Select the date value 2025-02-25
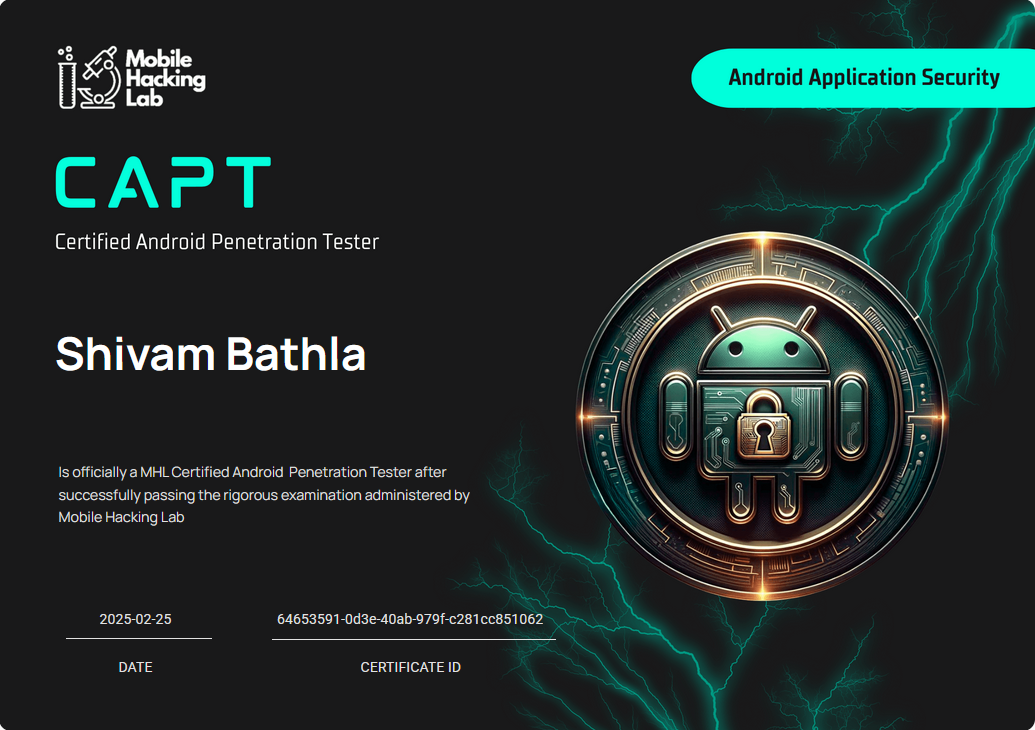 click(135, 619)
